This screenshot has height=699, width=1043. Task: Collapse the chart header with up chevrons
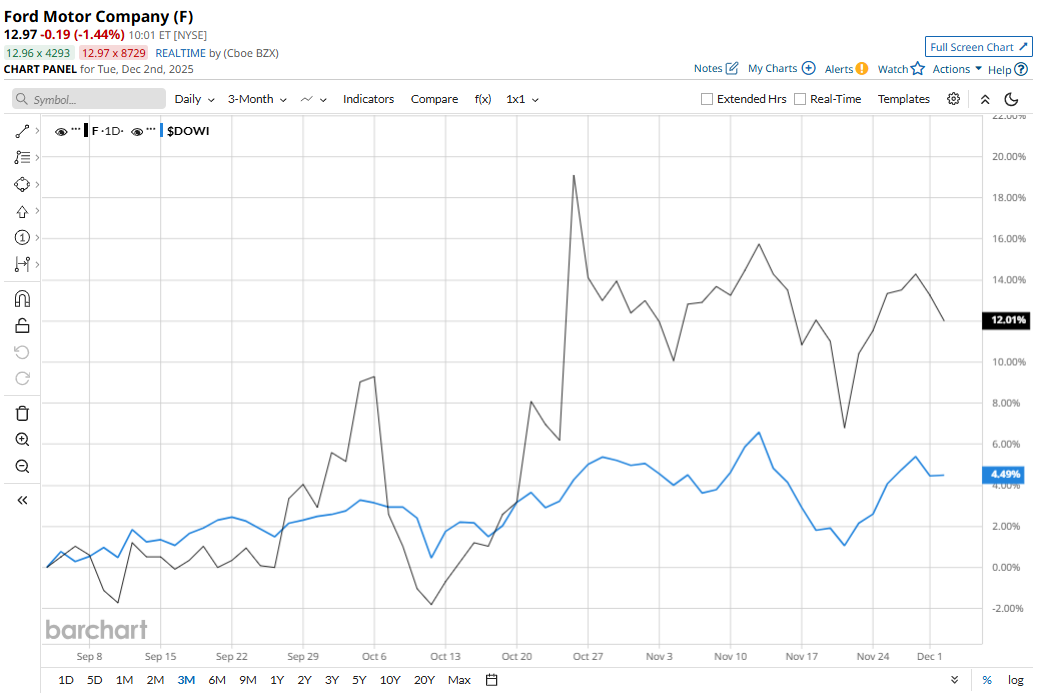coord(985,99)
